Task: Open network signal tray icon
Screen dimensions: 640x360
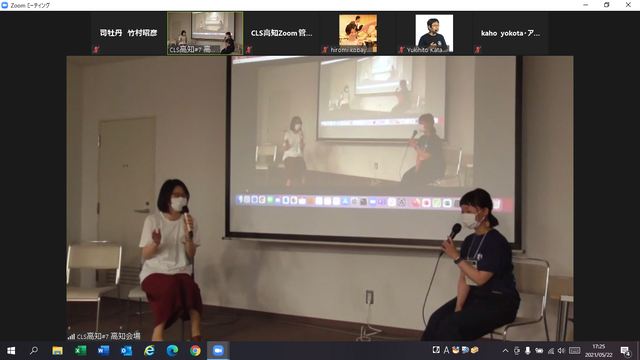Action: [x=551, y=351]
